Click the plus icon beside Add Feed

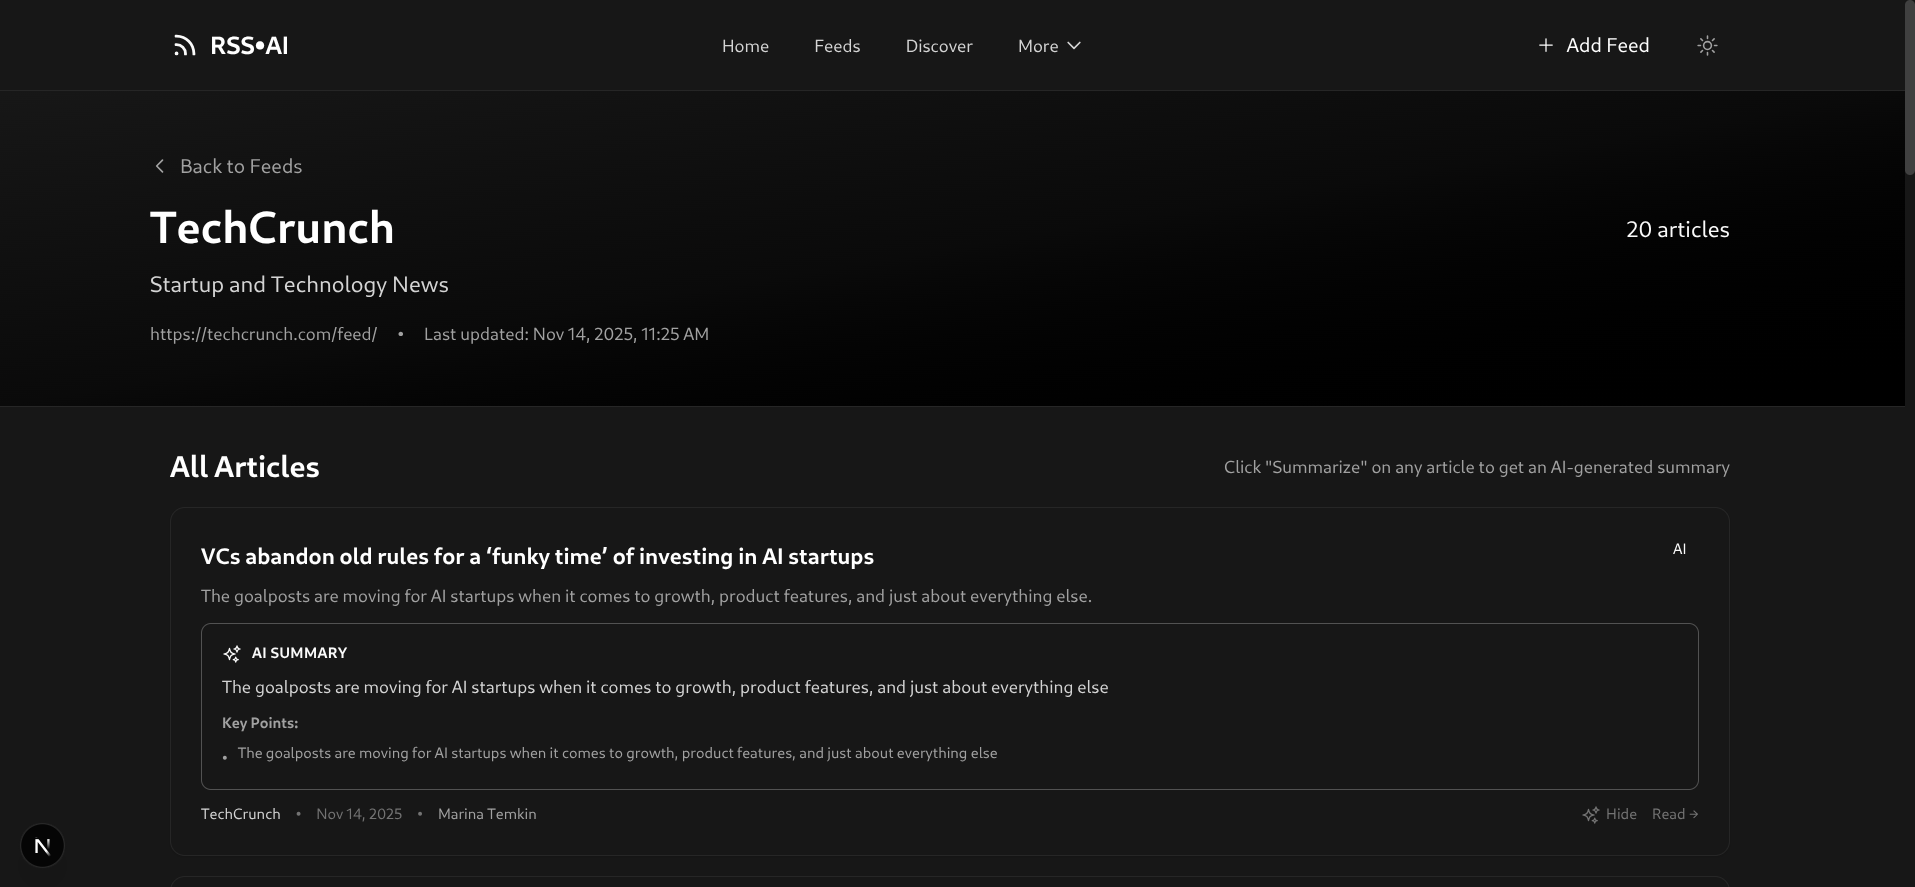click(1545, 45)
